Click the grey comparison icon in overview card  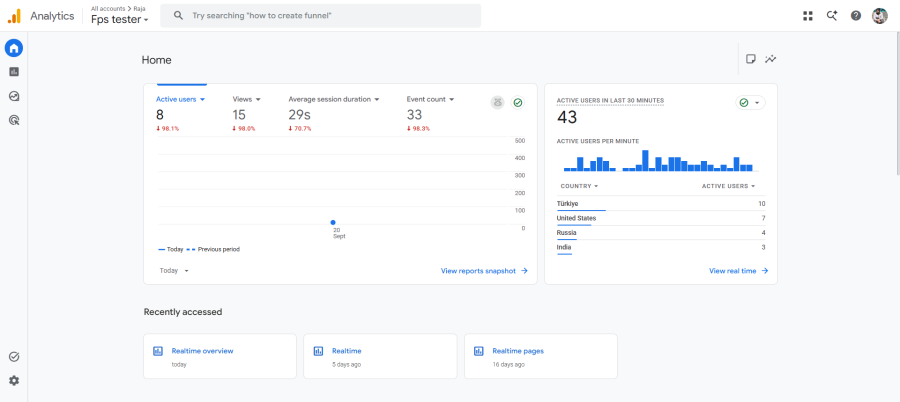click(497, 102)
